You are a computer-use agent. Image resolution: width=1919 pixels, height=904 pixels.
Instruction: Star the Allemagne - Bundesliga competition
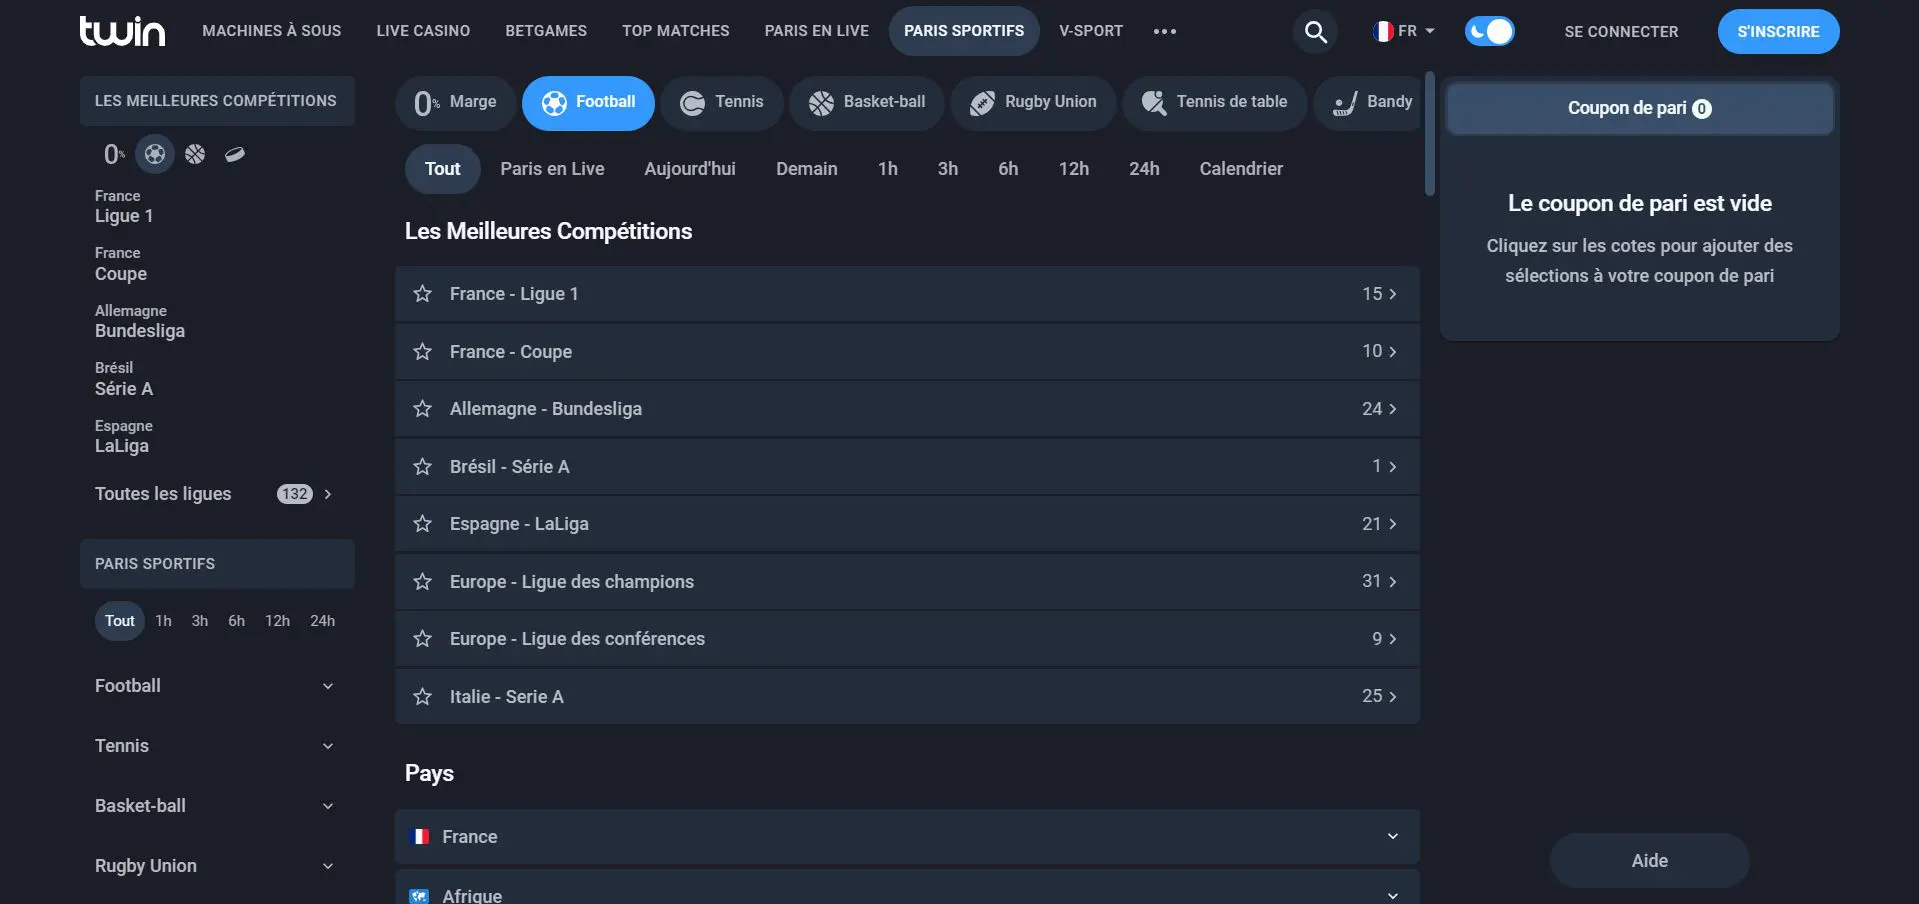point(423,409)
